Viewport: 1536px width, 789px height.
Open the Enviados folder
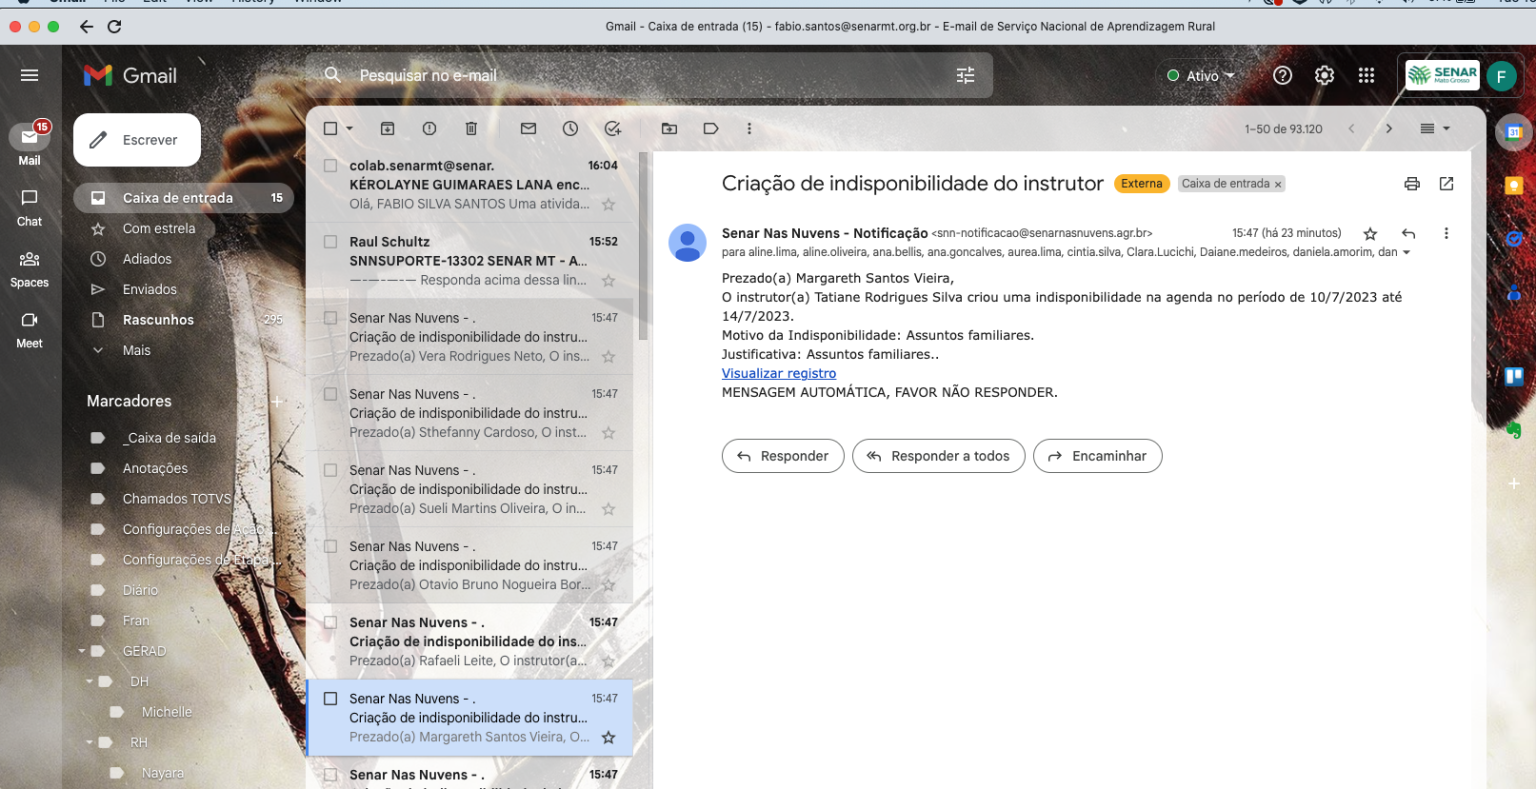149,290
